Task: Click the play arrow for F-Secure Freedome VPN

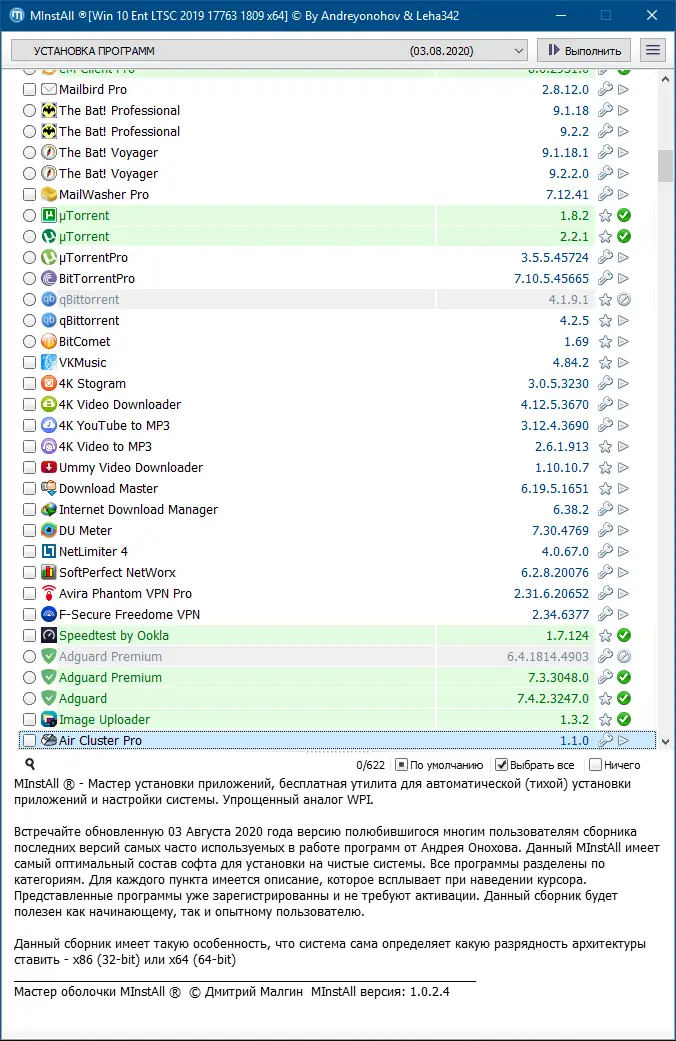Action: pyautogui.click(x=624, y=615)
